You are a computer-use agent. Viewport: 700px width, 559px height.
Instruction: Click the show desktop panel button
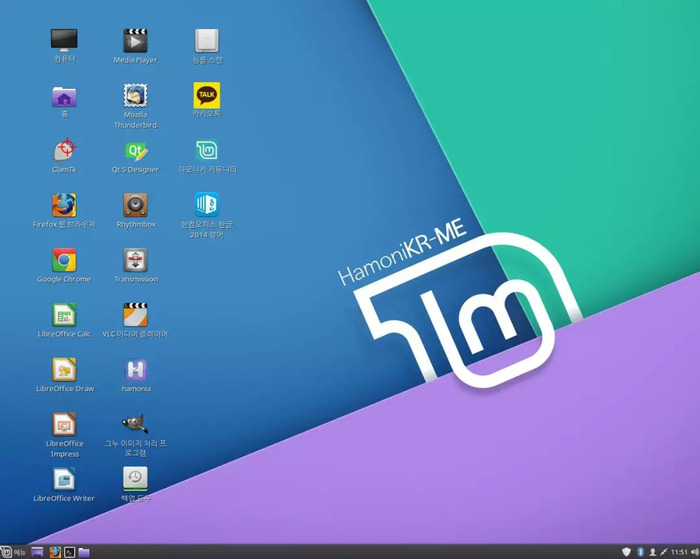click(x=37, y=552)
